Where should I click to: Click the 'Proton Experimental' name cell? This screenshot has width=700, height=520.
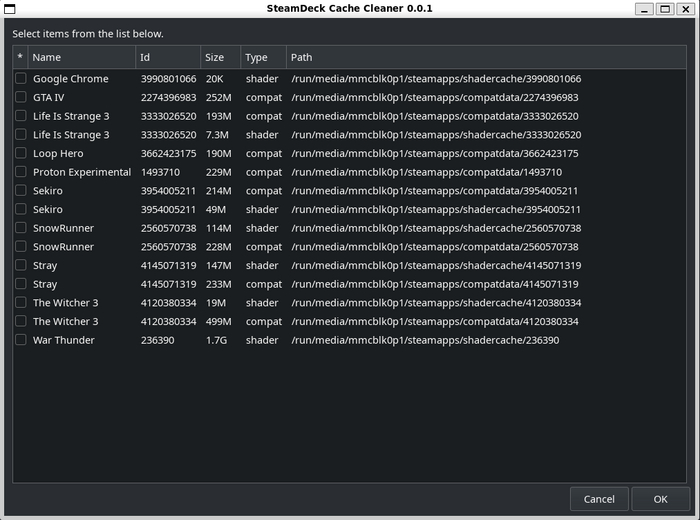click(x=82, y=172)
